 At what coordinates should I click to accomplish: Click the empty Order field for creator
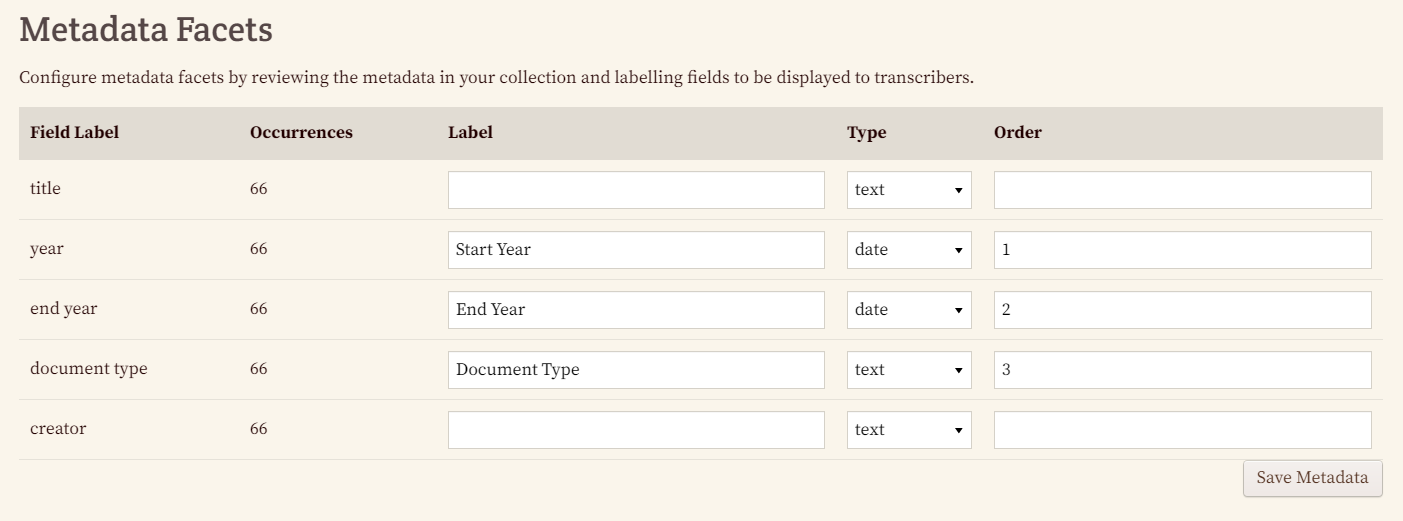point(1182,430)
